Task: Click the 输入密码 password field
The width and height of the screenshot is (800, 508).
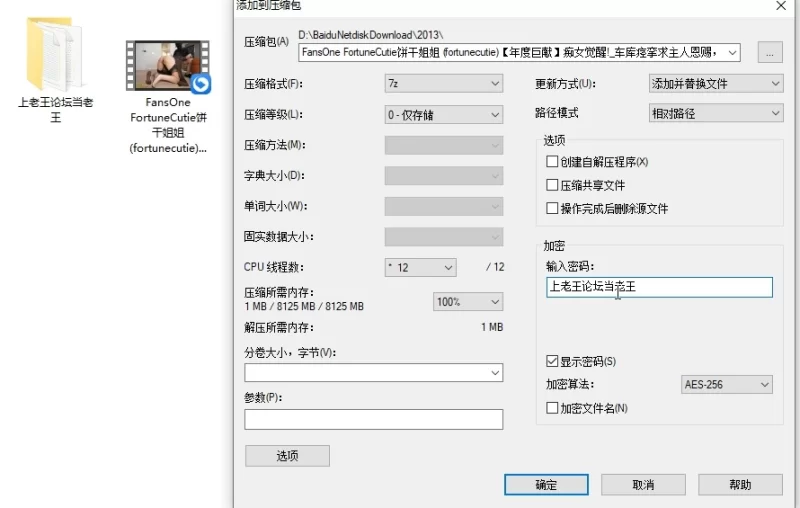Action: [659, 287]
